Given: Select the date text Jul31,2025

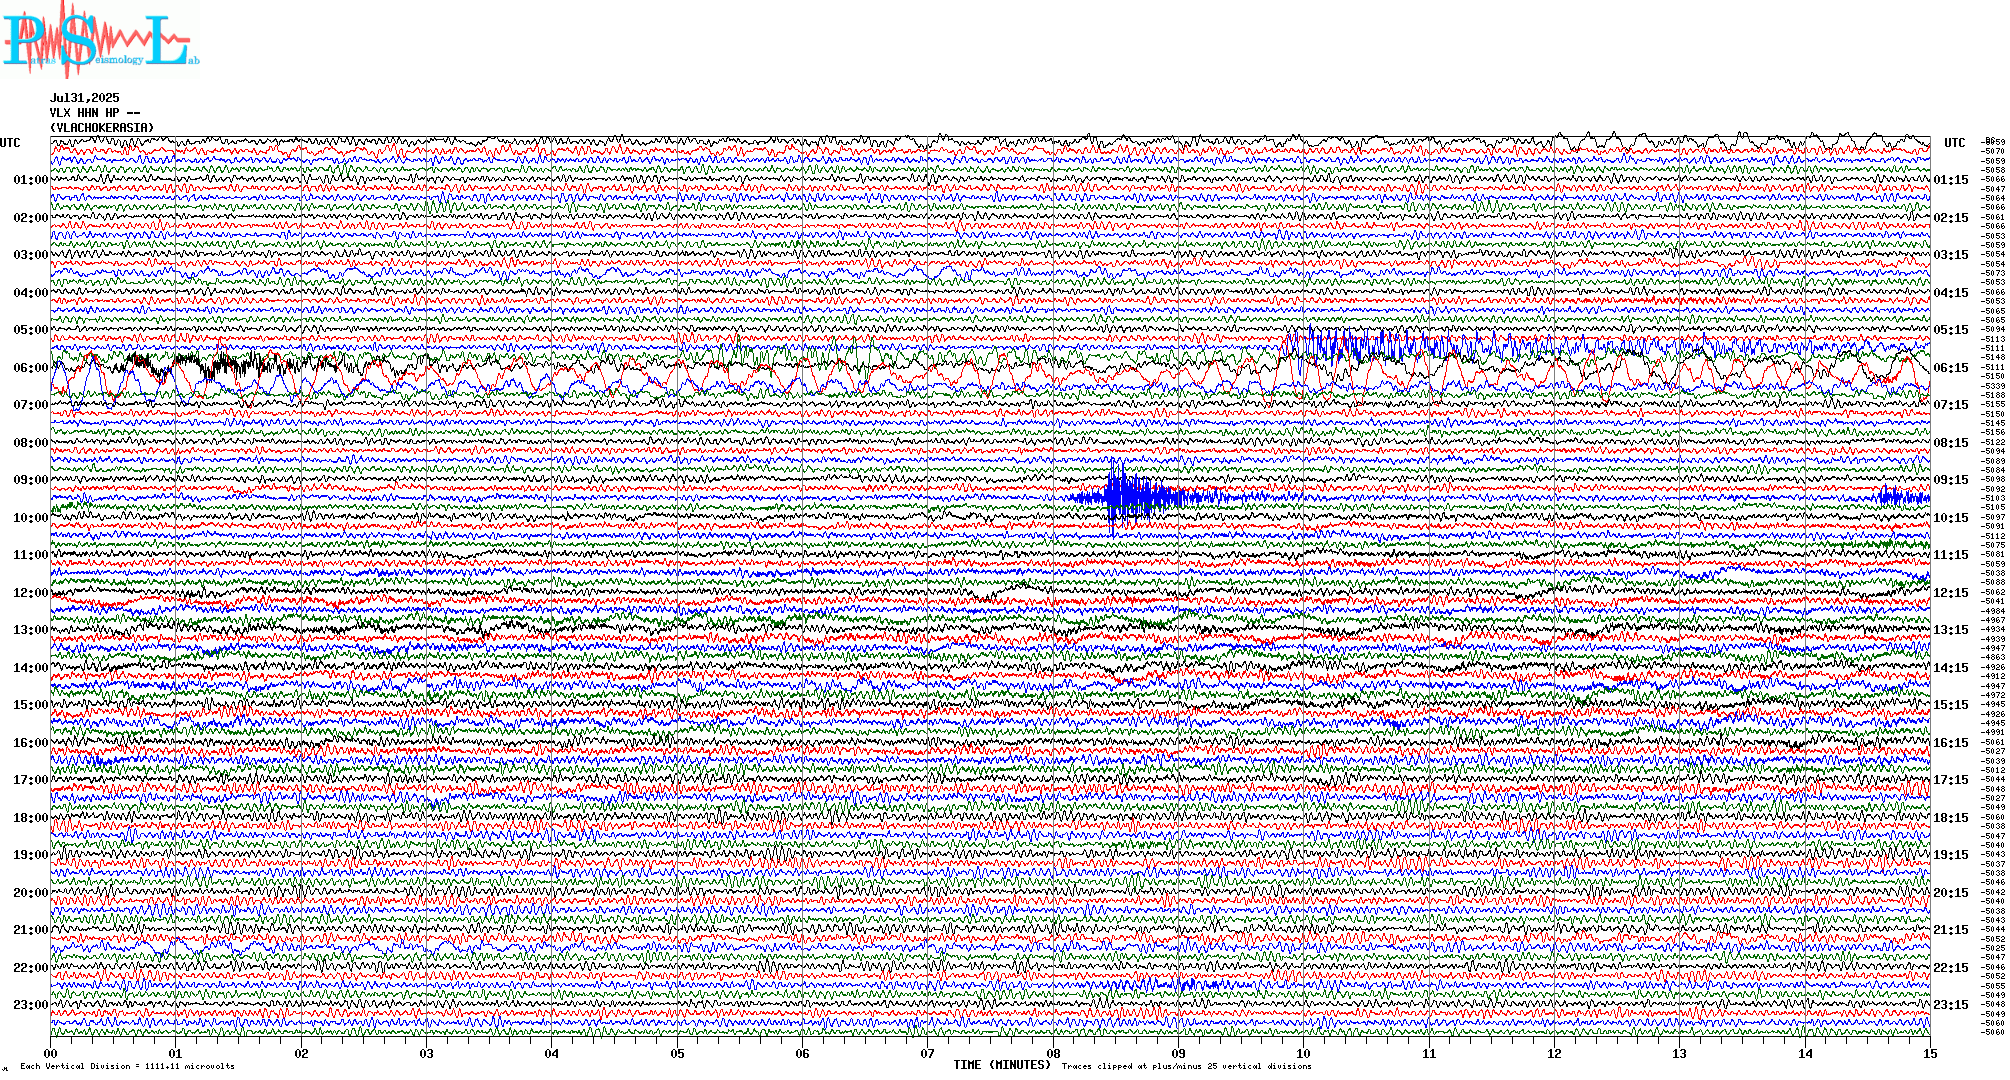Looking at the screenshot, I should coord(85,98).
